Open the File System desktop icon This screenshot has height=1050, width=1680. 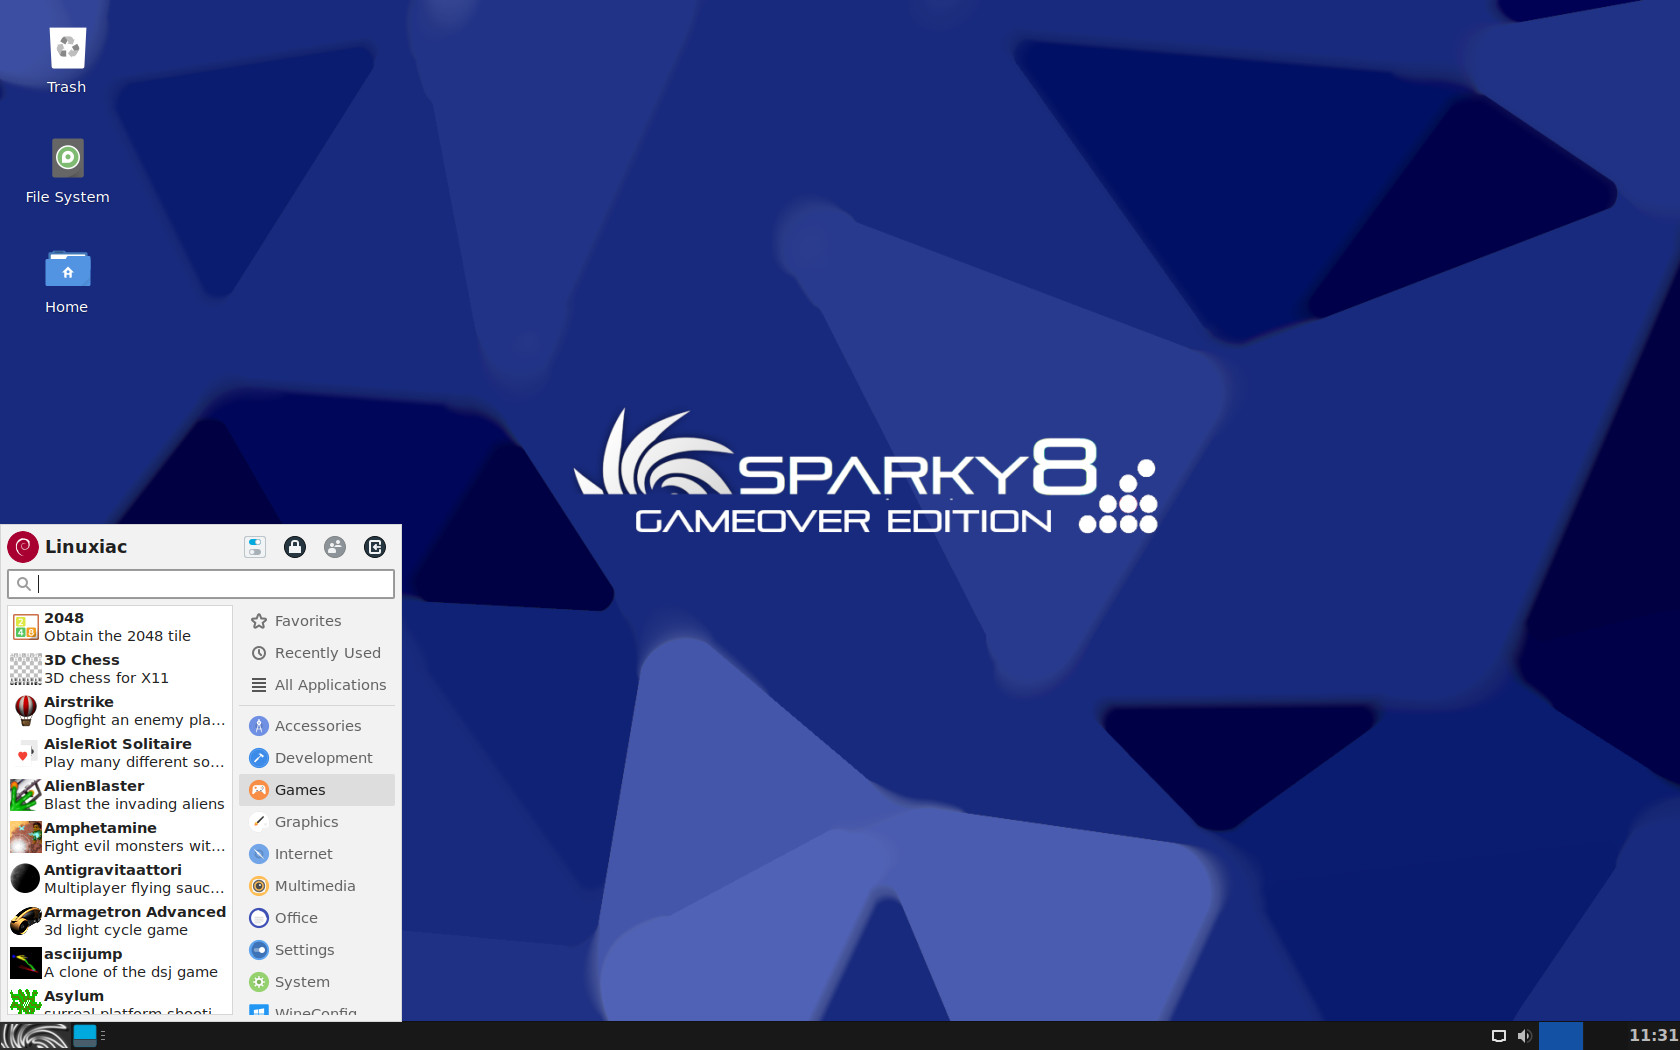(67, 170)
